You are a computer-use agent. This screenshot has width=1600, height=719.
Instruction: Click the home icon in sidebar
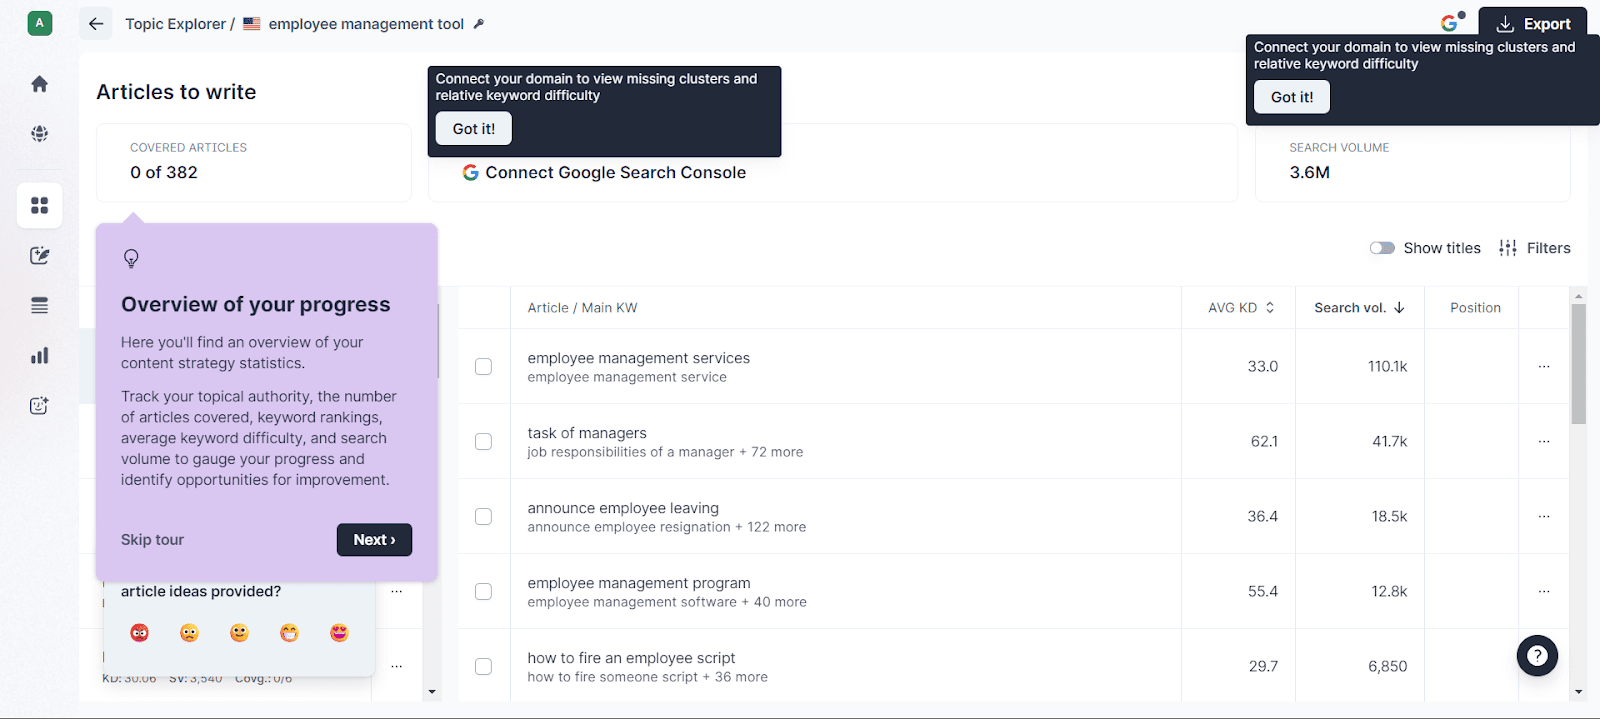pos(40,84)
